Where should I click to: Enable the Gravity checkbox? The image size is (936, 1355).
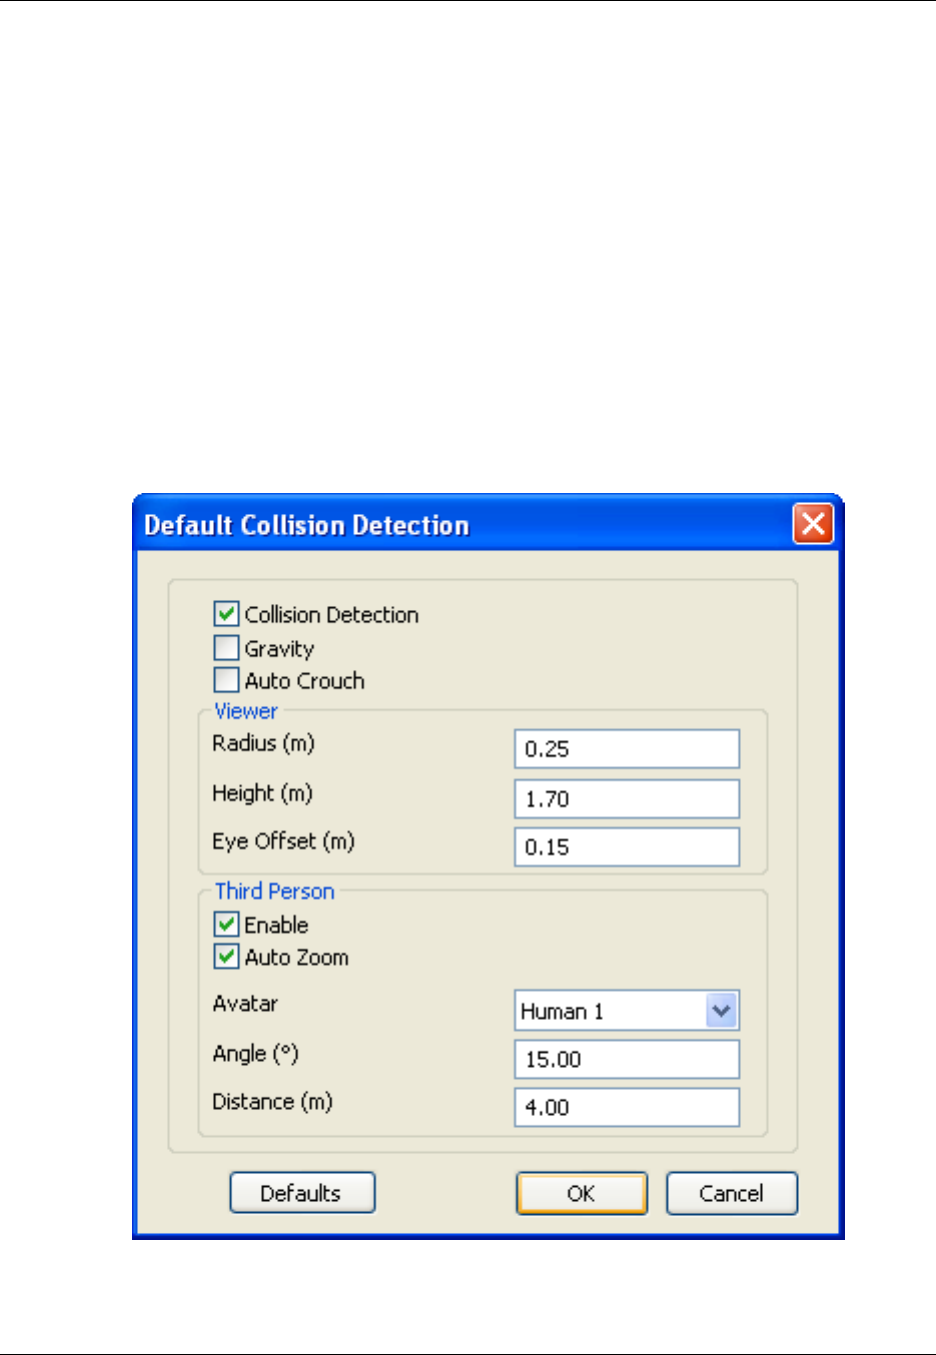click(x=226, y=647)
